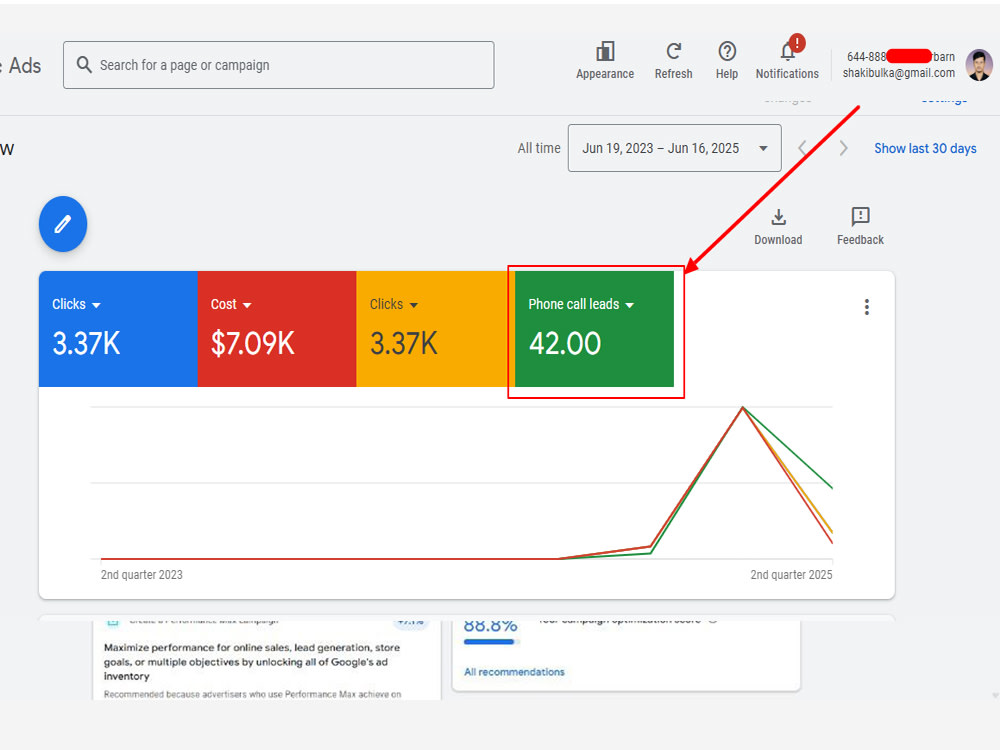Click the $7.09K cost value

(253, 343)
